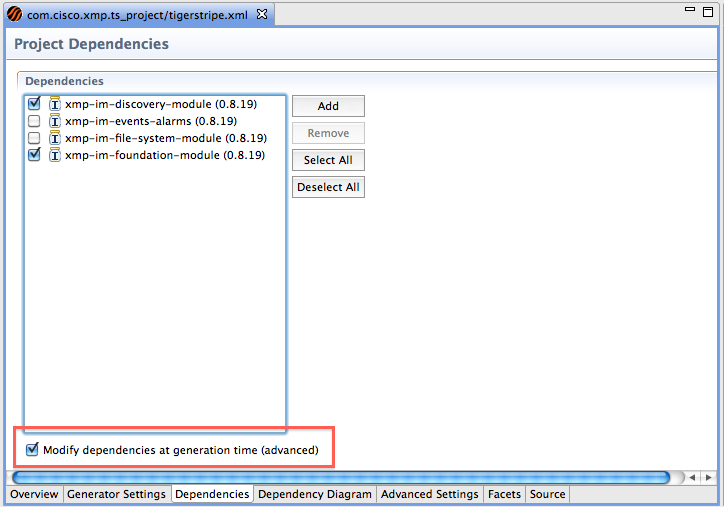The width and height of the screenshot is (724, 507).
Task: Go to Advanced Settings tab
Action: pos(430,494)
